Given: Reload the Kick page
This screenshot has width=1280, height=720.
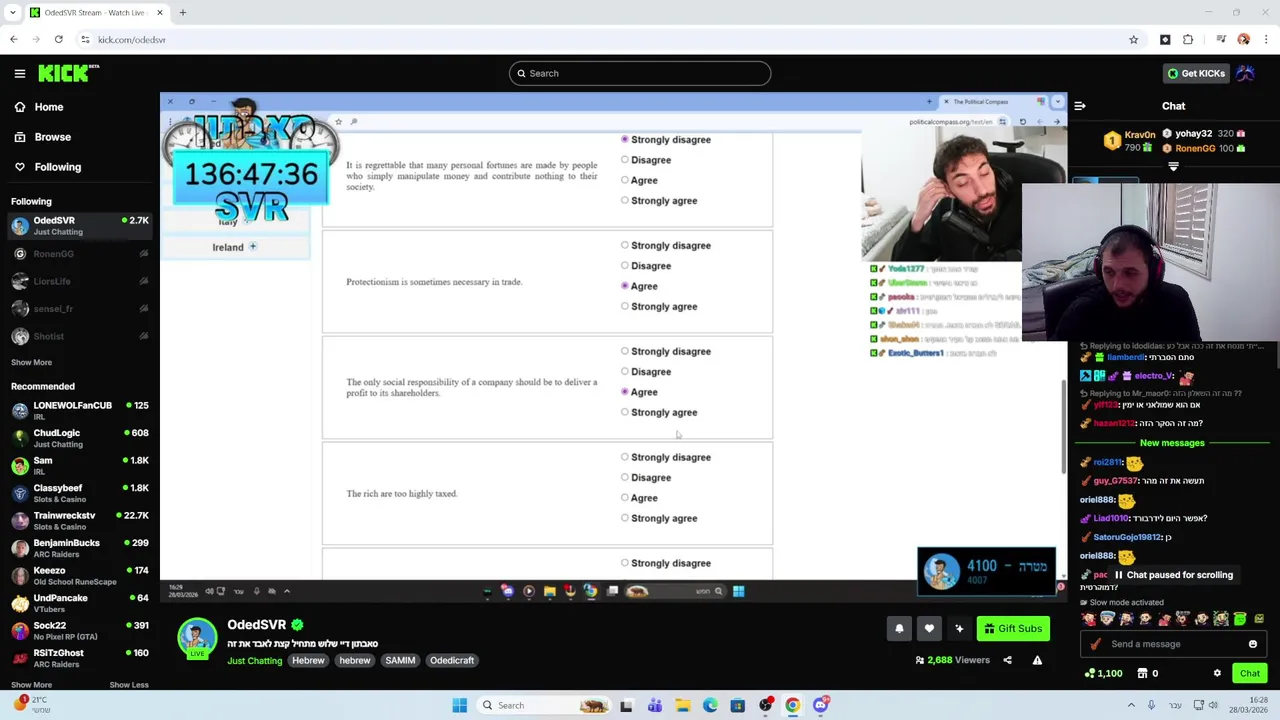Looking at the screenshot, I should (x=58, y=40).
